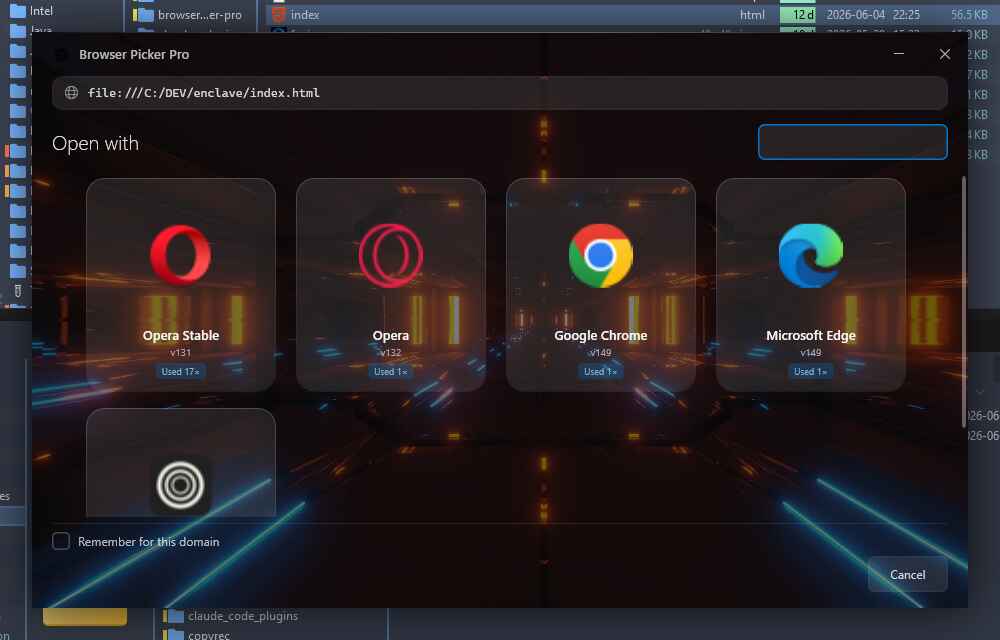Click the HTML file icon next to index

point(279,14)
